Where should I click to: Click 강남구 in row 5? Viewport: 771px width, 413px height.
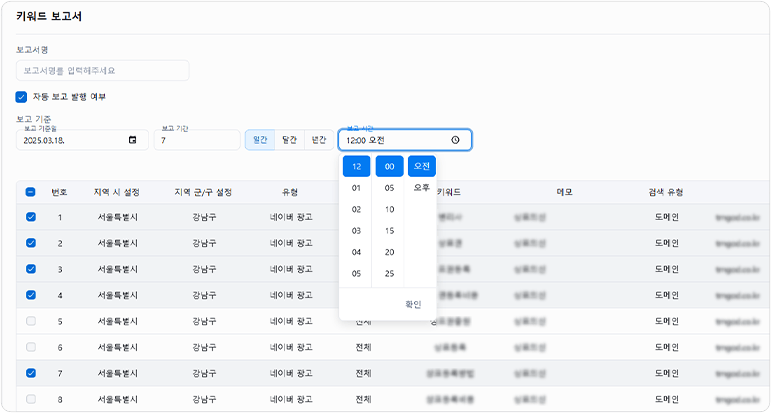click(204, 321)
